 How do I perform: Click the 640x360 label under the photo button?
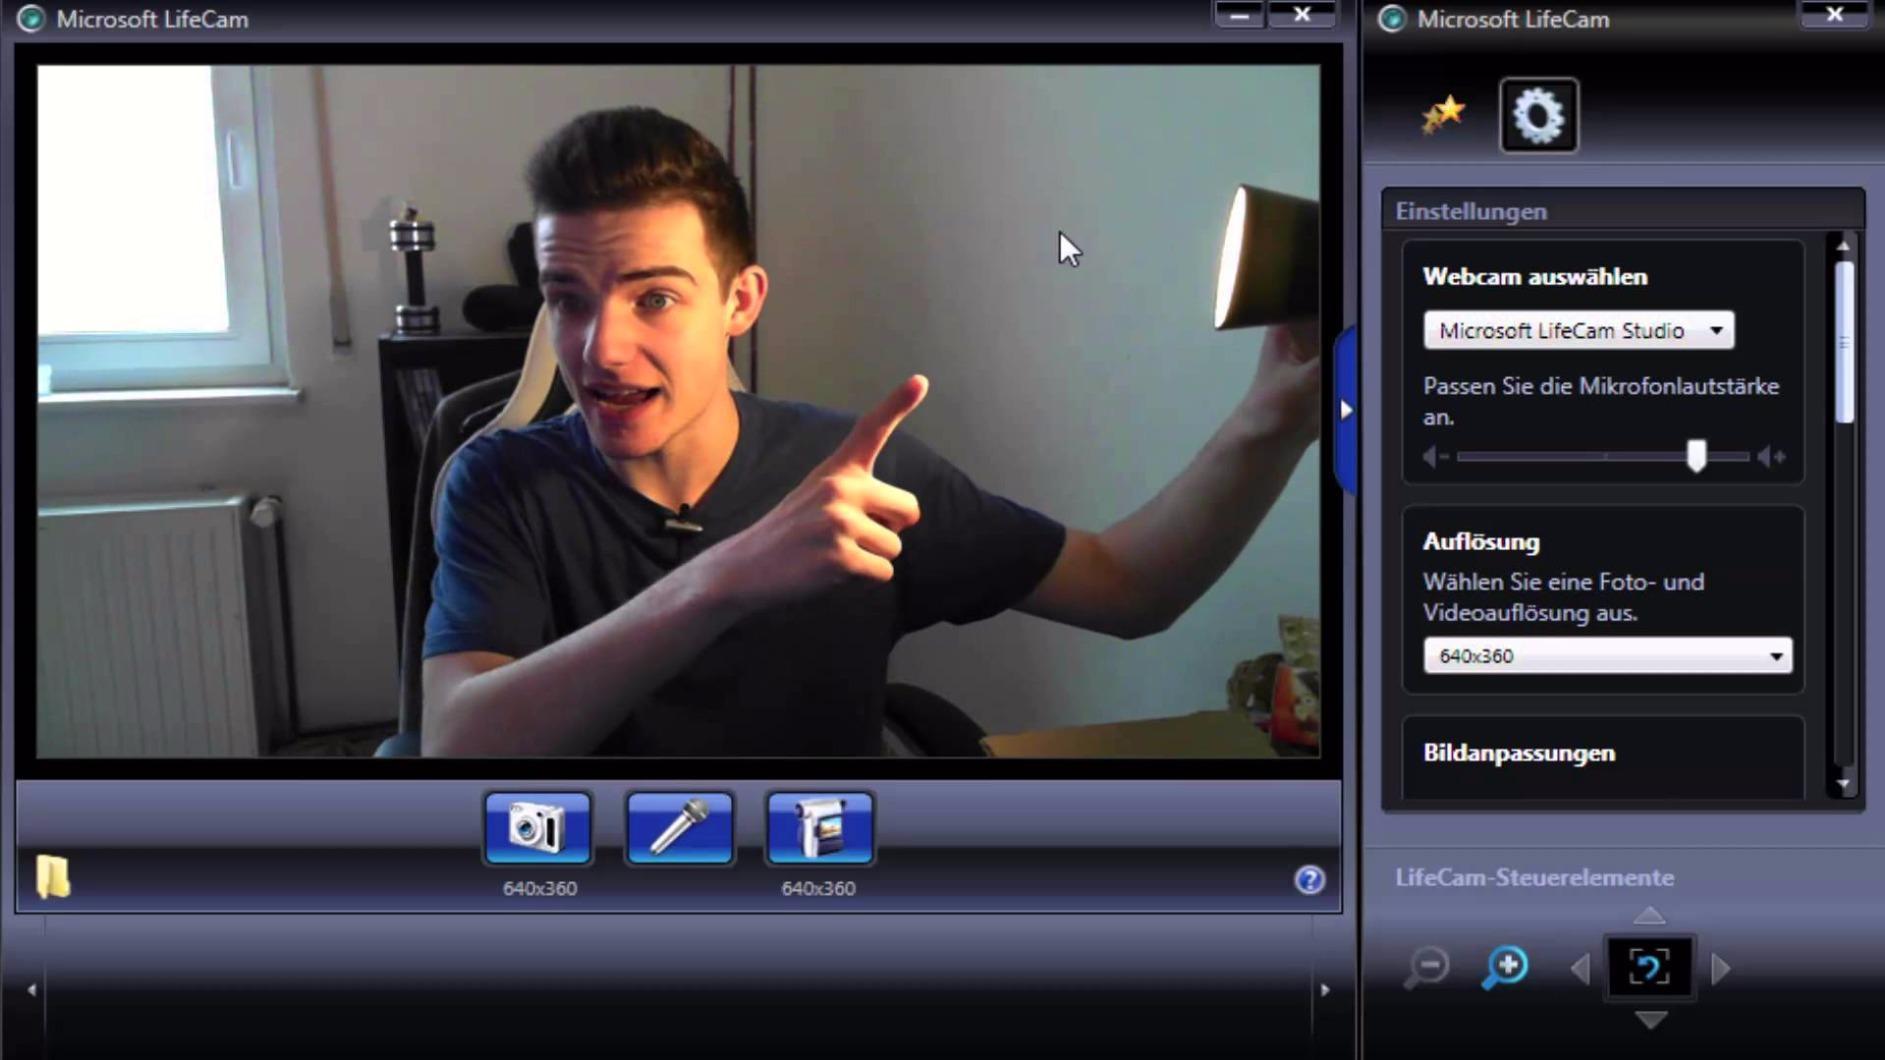tap(539, 888)
